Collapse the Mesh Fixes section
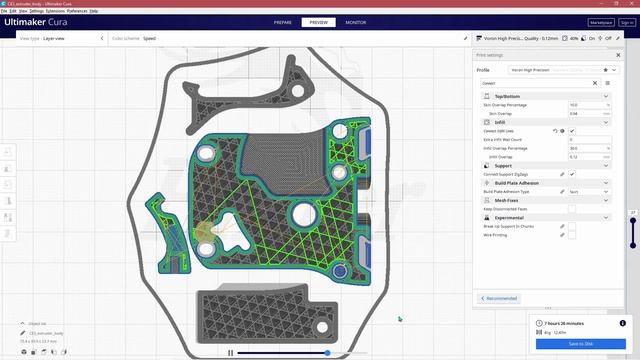640x360 pixels. 606,200
